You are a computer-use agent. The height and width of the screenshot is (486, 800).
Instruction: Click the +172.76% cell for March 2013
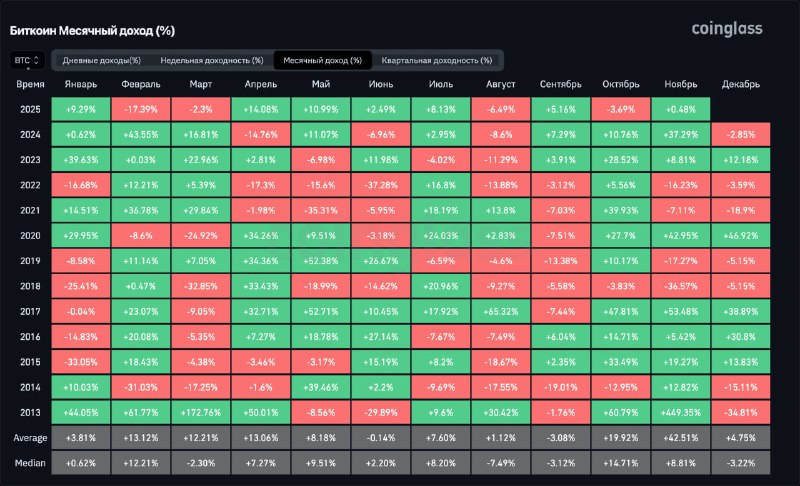pyautogui.click(x=203, y=413)
